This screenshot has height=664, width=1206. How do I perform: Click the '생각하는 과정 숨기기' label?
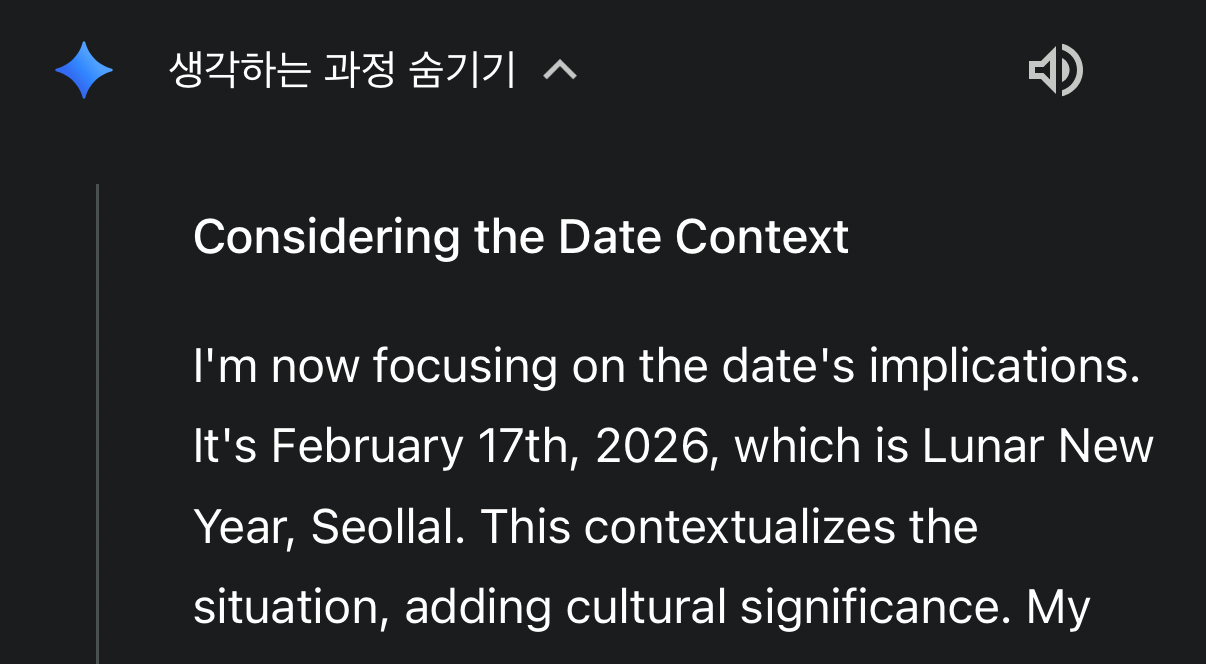343,71
